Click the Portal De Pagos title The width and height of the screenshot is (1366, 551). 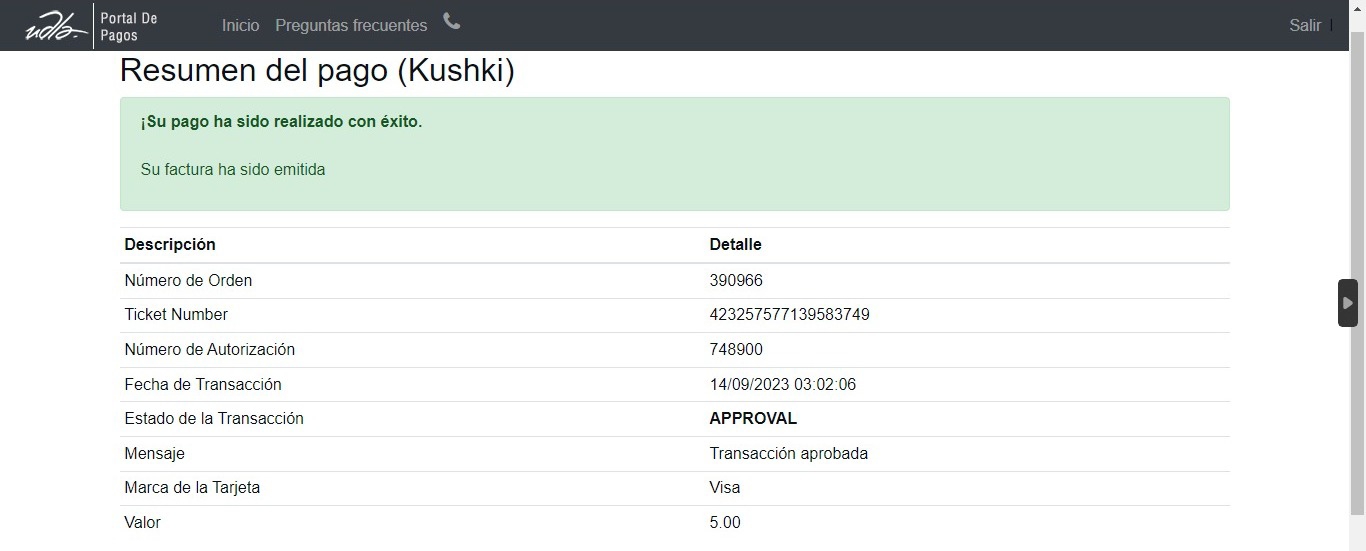(x=129, y=27)
